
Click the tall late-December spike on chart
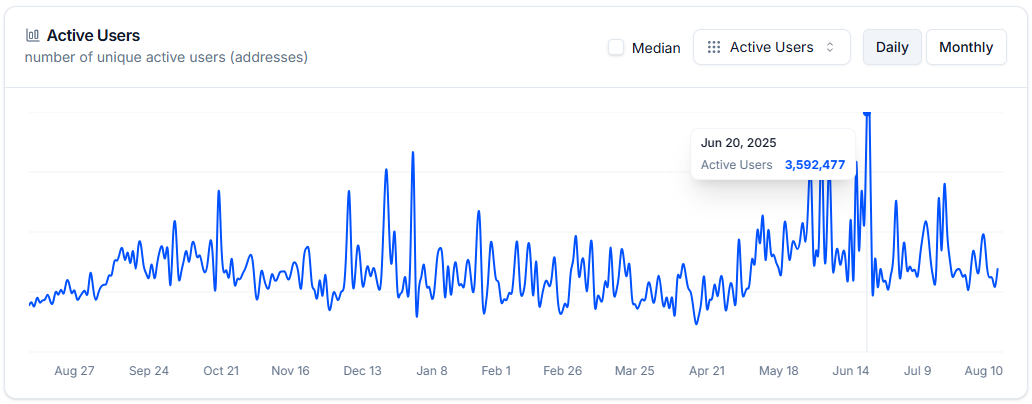point(412,156)
